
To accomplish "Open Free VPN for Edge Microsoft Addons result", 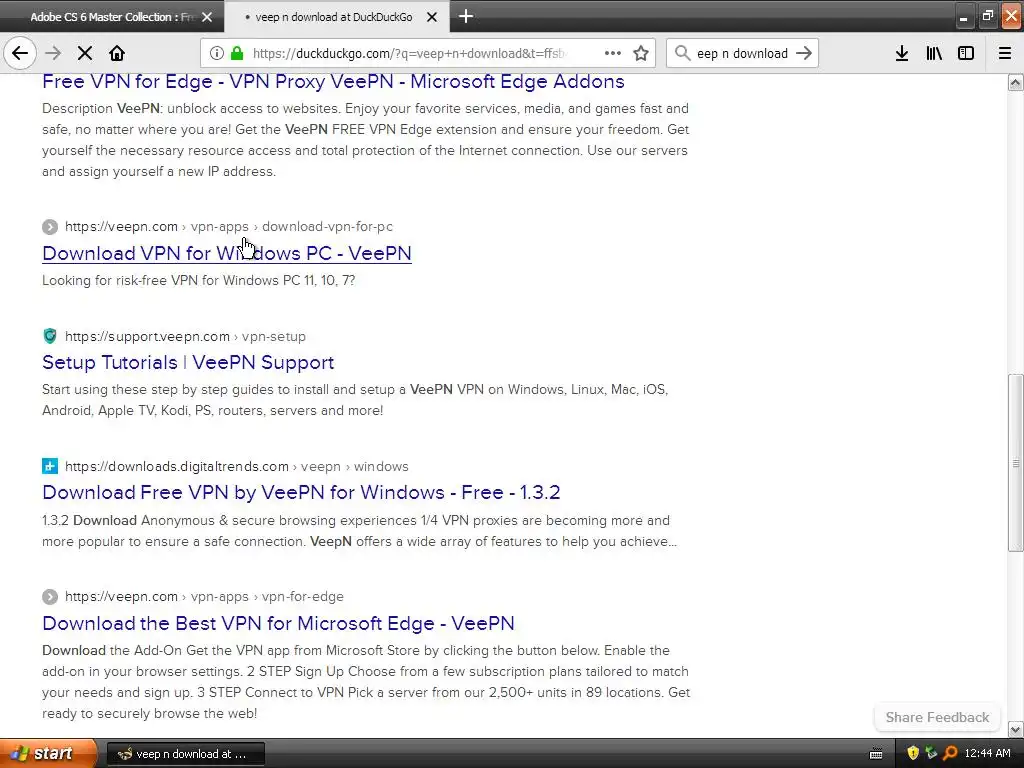I will 333,82.
